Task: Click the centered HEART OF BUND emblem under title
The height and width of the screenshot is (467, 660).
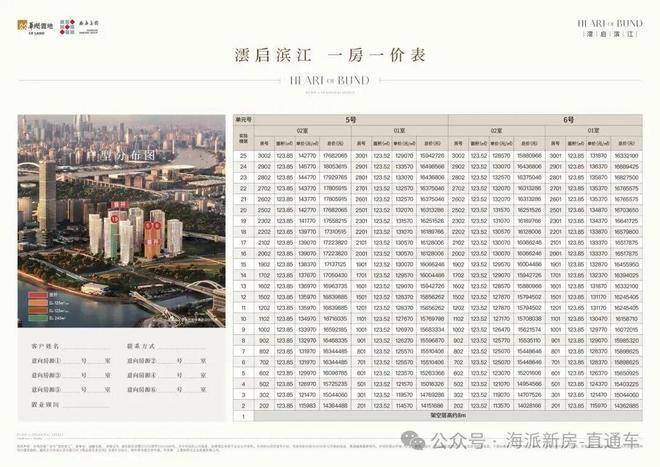Action: (330, 81)
